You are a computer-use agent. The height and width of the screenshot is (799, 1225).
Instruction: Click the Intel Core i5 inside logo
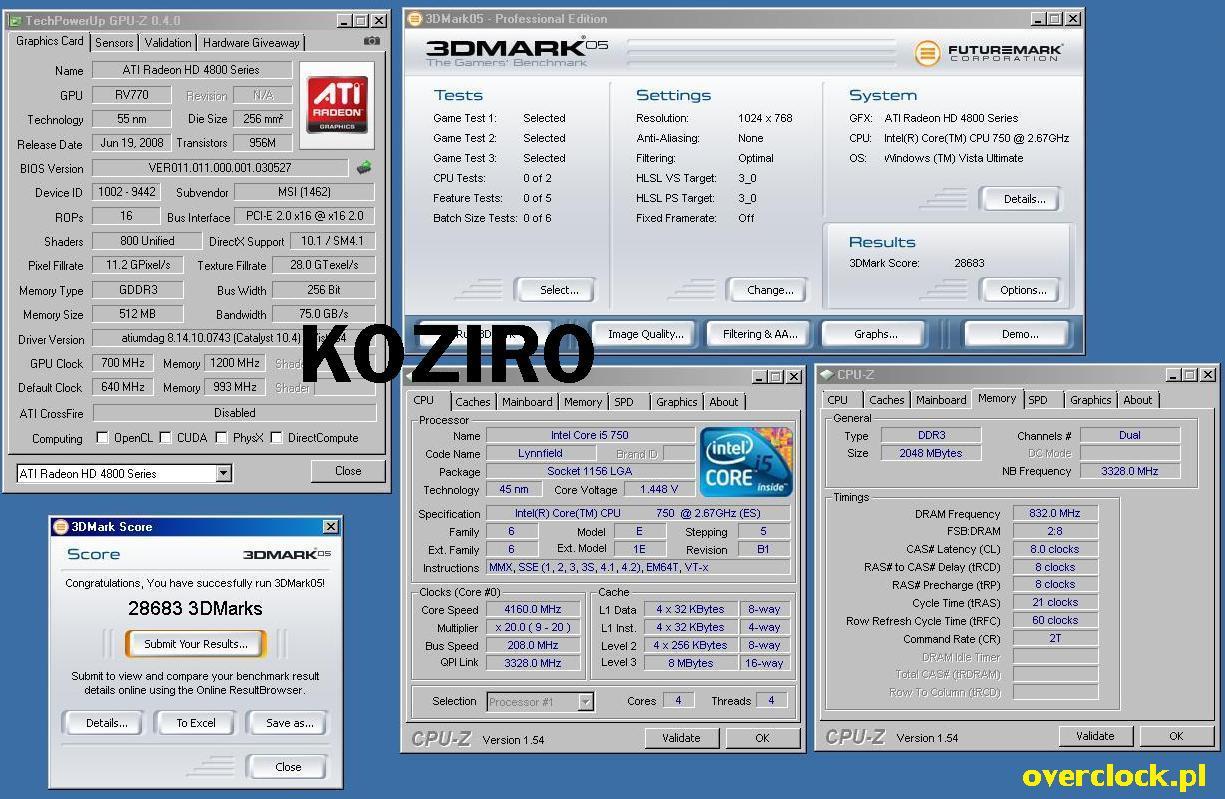click(747, 461)
